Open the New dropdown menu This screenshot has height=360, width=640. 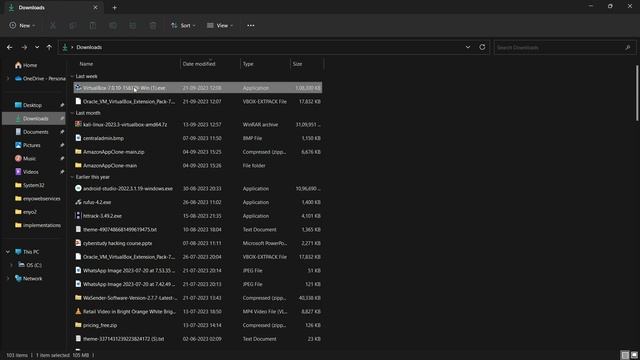click(22, 26)
